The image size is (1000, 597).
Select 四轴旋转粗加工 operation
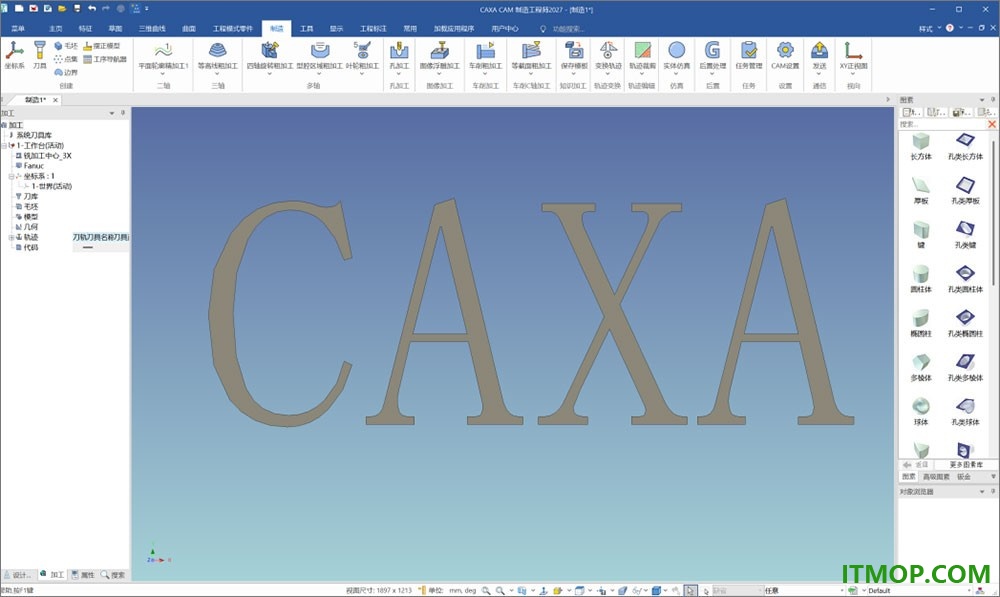(270, 55)
